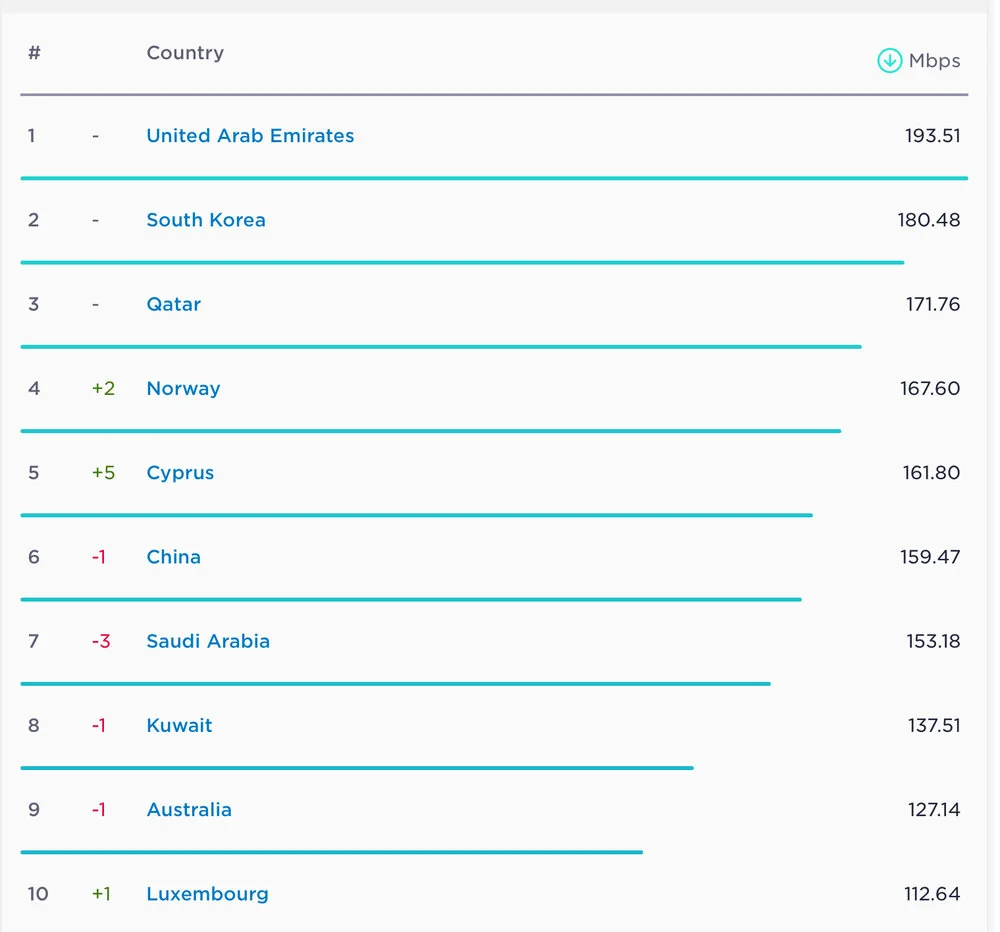Open the China country link

click(x=173, y=557)
